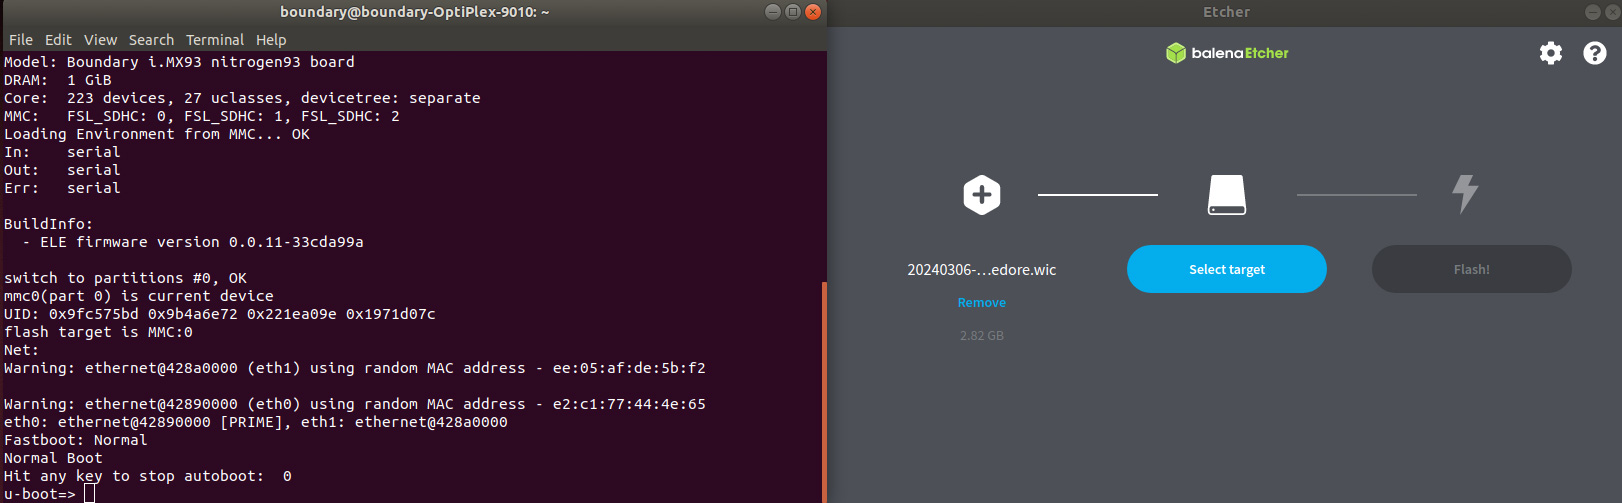Viewport: 1622px width, 503px height.
Task: Open the Terminal menu
Action: (214, 40)
